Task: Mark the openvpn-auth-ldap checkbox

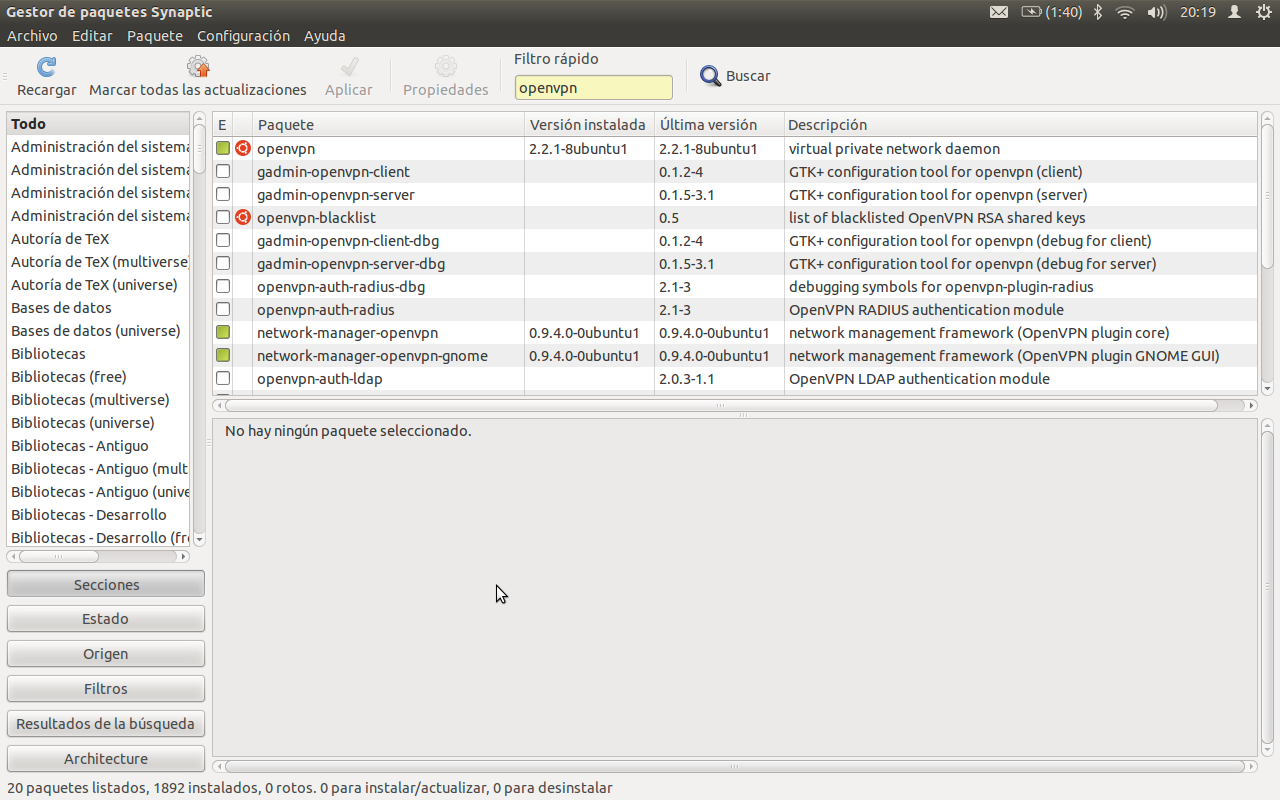Action: [x=223, y=378]
